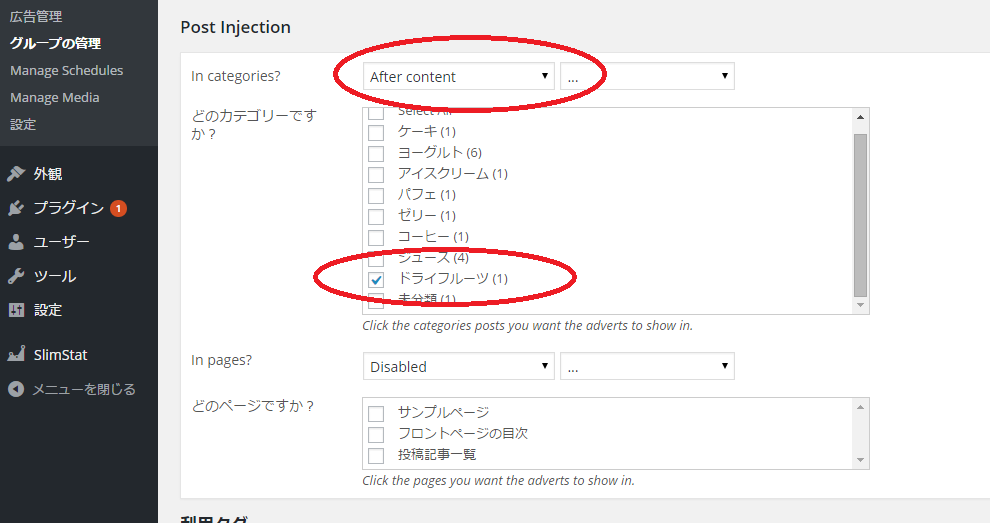Viewport: 990px width, 523px height.
Task: Click the plugin update count badge
Action: [x=118, y=208]
